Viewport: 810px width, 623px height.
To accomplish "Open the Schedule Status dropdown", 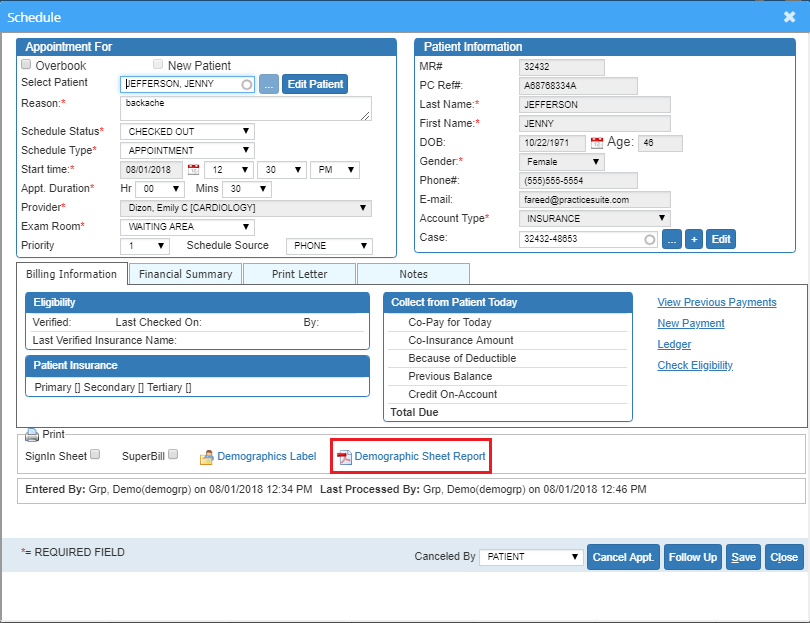I will click(x=187, y=132).
